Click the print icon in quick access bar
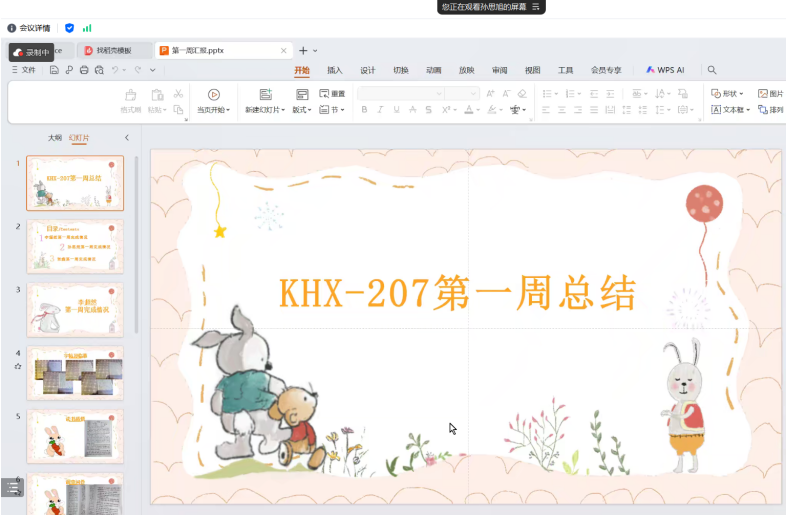This screenshot has height=515, width=786. pyautogui.click(x=84, y=70)
